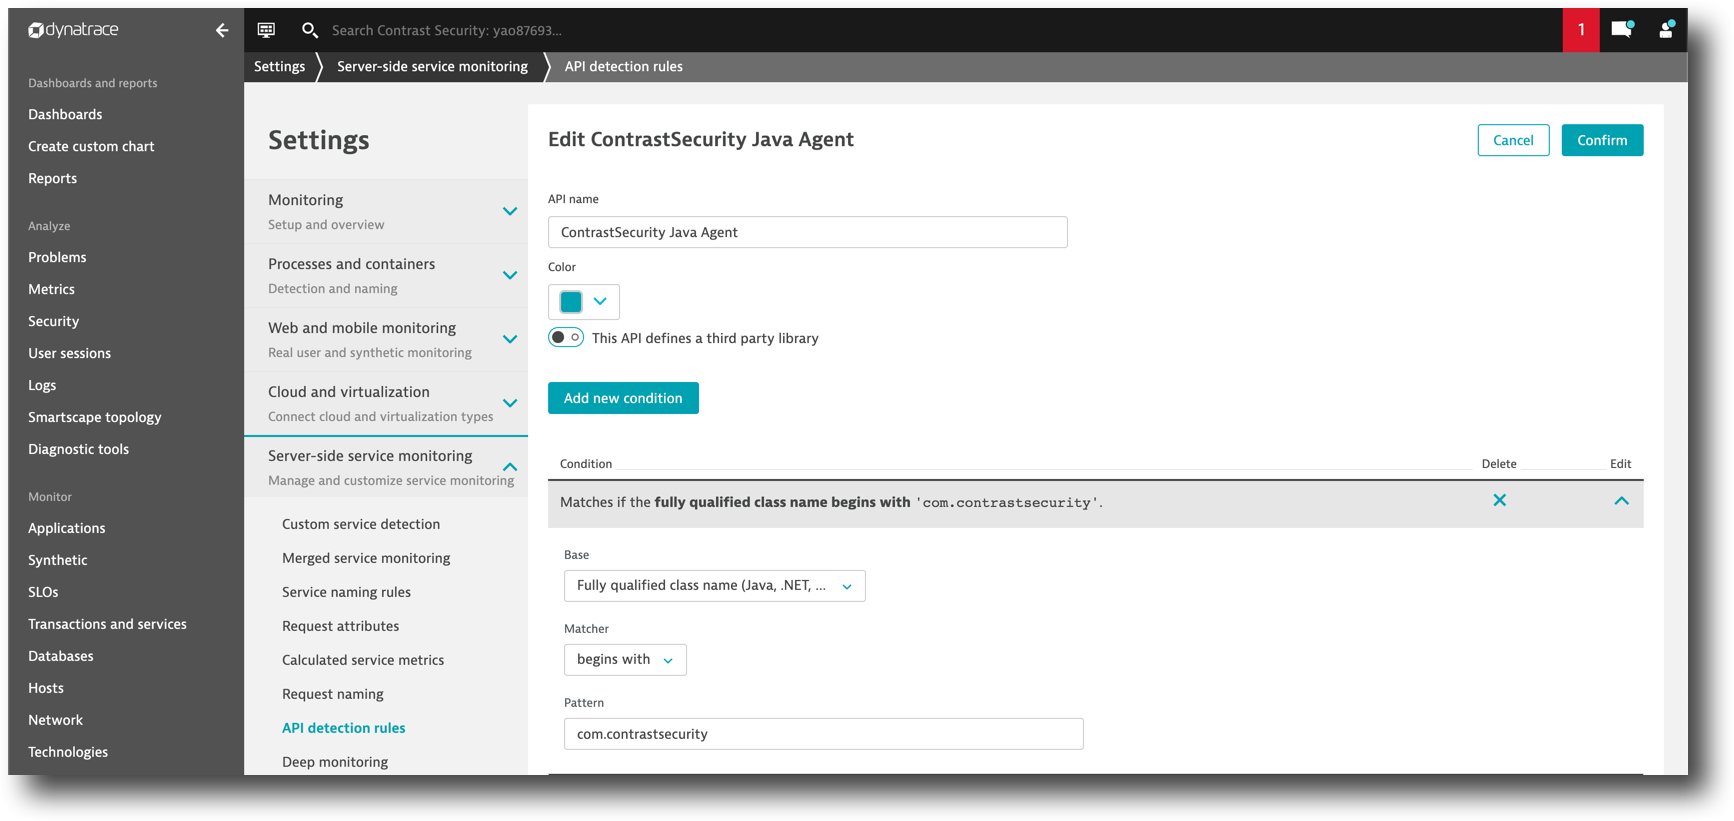The height and width of the screenshot is (821, 1734).
Task: Go to Server-side service monitoring breadcrumb
Action: tap(432, 66)
